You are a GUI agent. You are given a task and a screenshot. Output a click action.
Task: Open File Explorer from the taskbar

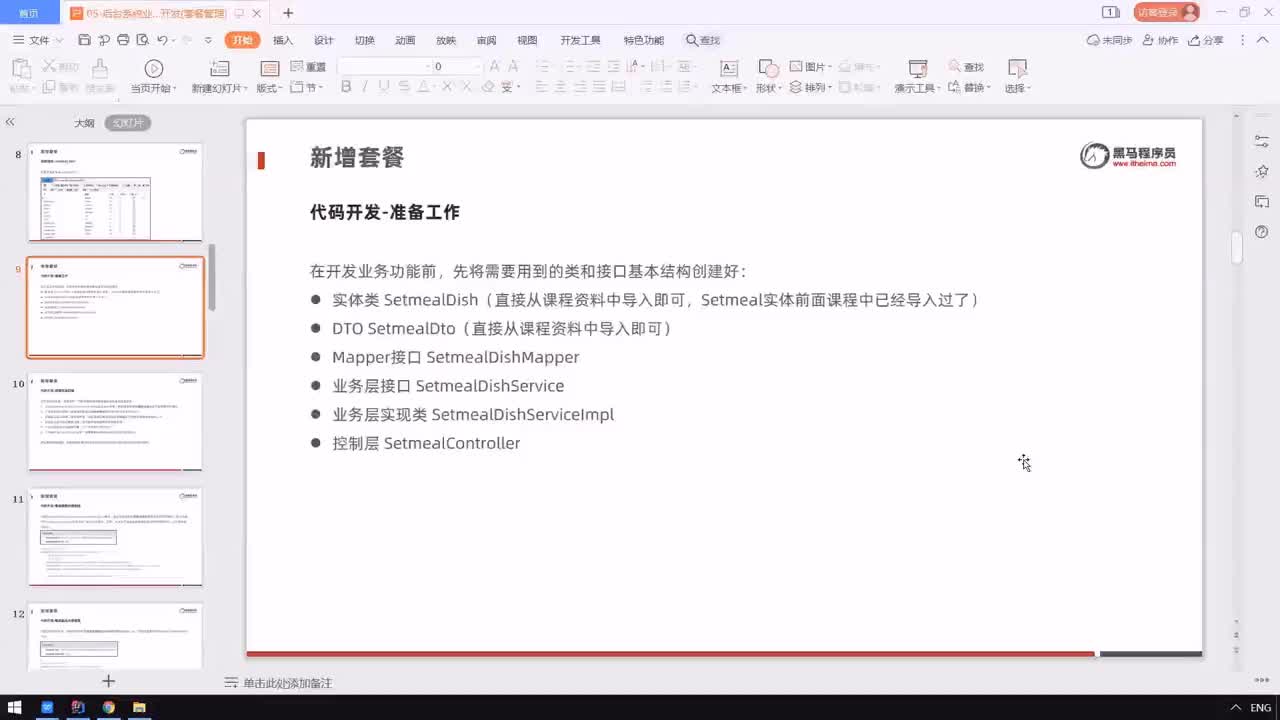(x=139, y=707)
